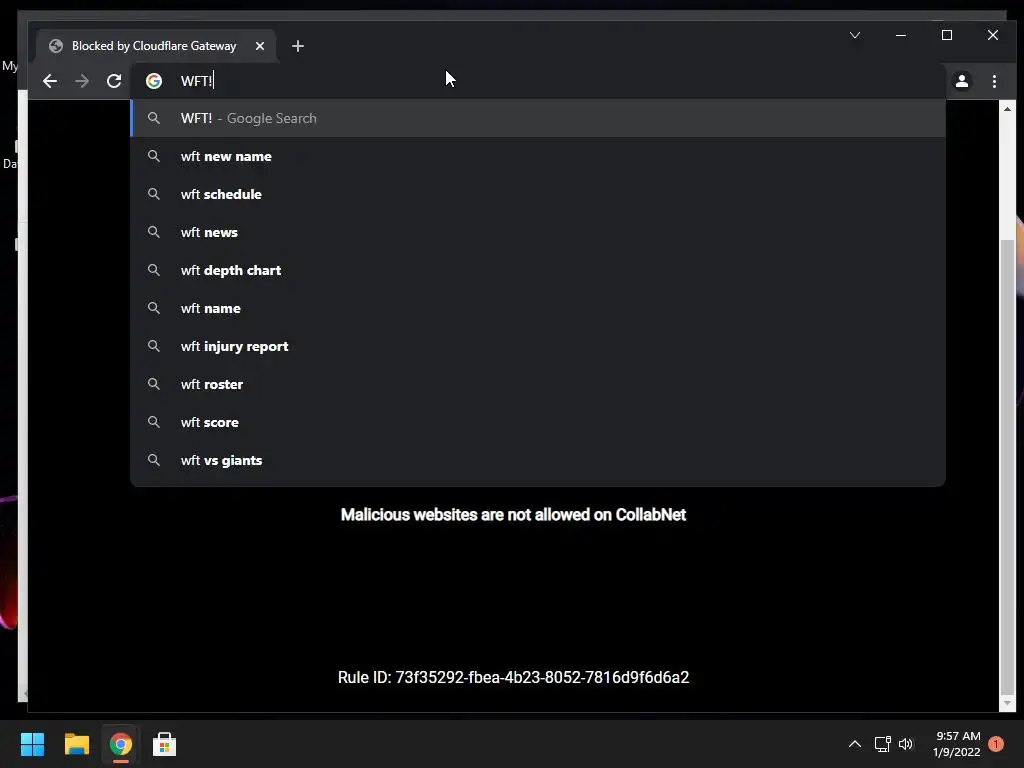Image resolution: width=1024 pixels, height=768 pixels.
Task: Click the magnifier icon beside 'wft news'
Action: pyautogui.click(x=153, y=232)
